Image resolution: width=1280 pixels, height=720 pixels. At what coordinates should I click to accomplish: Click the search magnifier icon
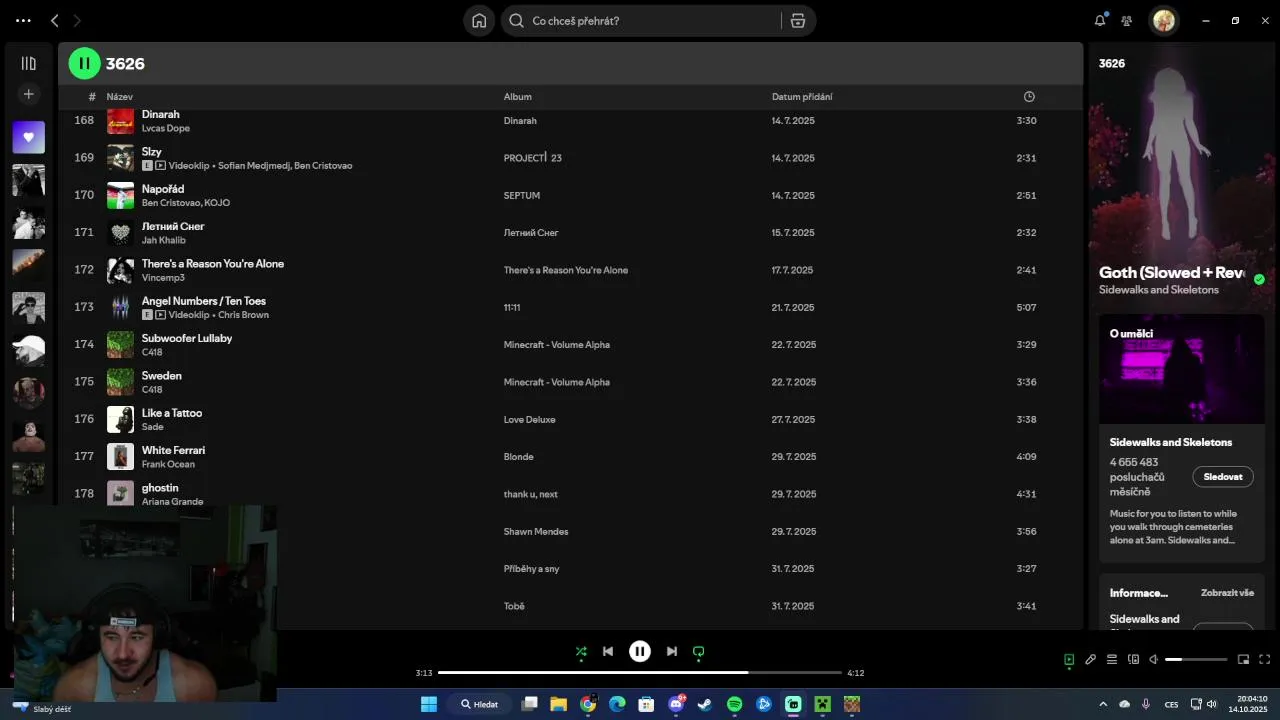[x=516, y=21]
